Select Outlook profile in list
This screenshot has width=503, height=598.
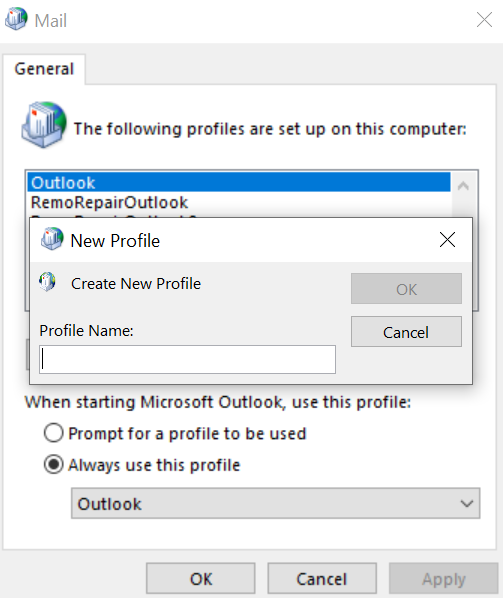click(239, 182)
